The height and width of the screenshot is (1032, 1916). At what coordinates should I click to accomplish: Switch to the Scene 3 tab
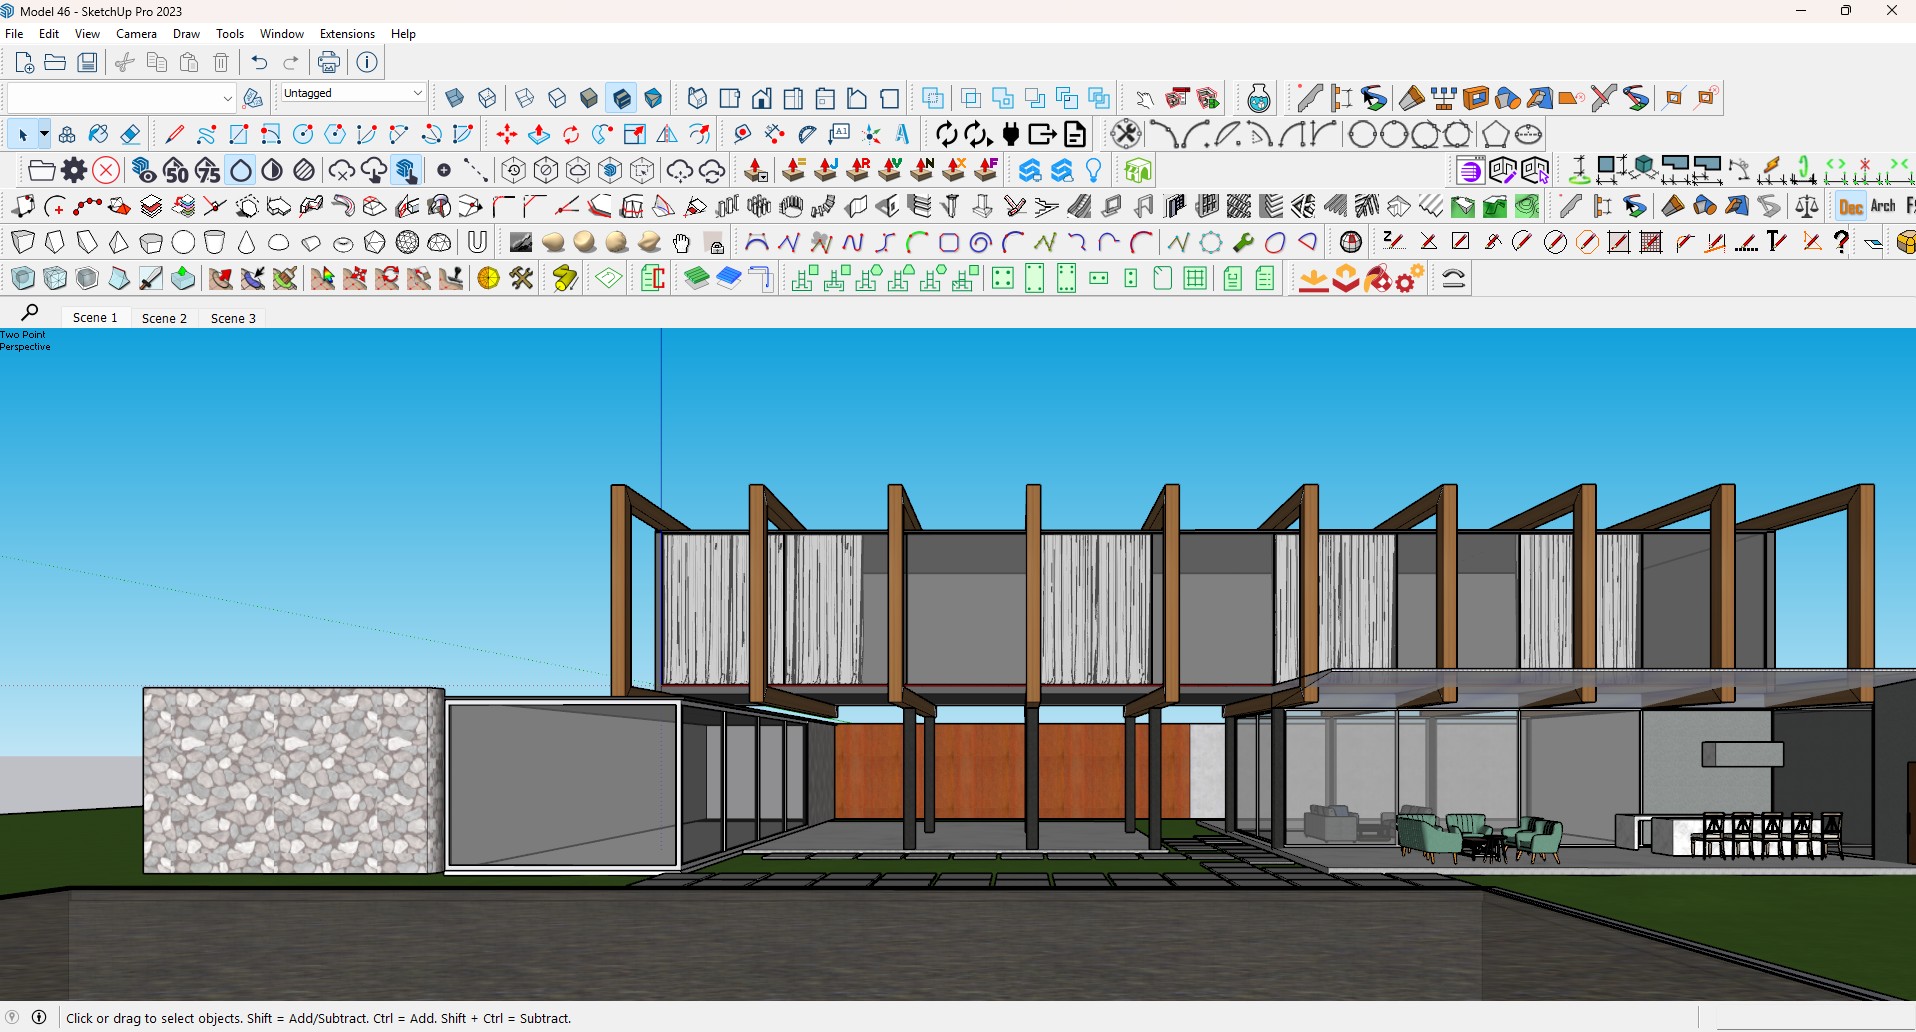(x=233, y=318)
